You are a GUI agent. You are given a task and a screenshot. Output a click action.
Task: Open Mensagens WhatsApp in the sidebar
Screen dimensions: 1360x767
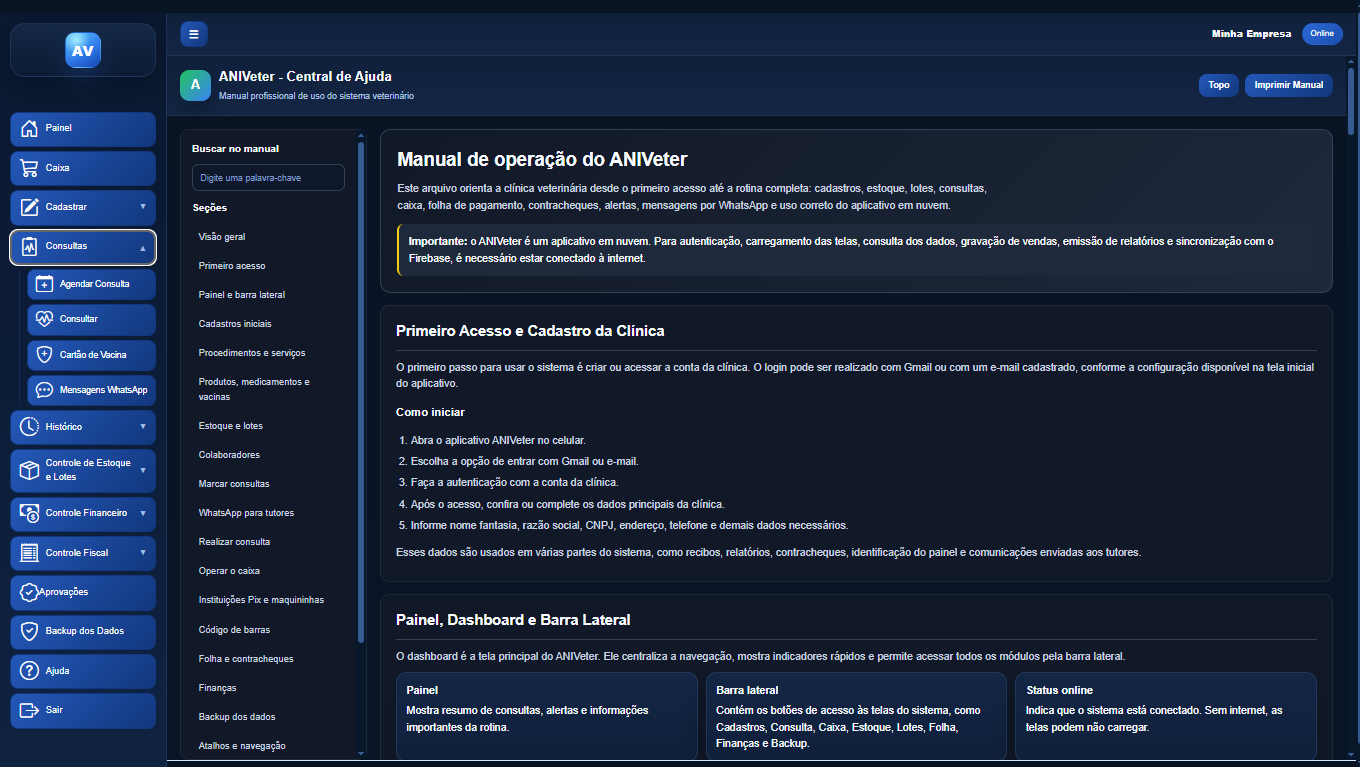coord(91,390)
